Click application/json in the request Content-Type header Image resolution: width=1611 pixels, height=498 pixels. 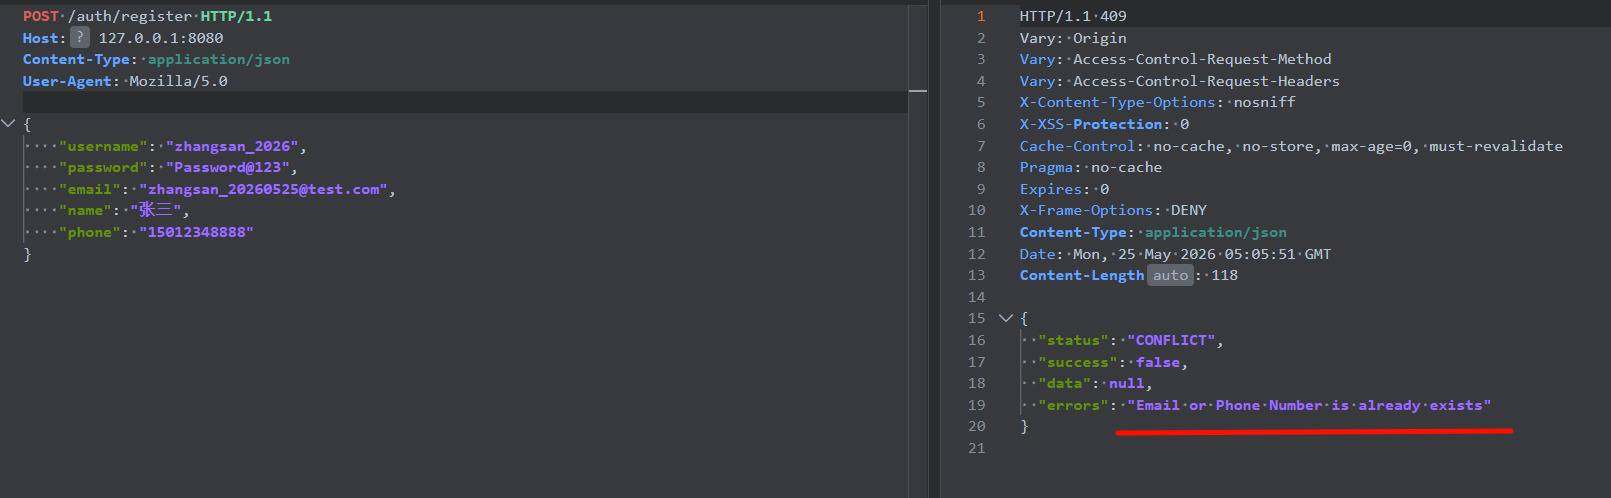click(x=219, y=59)
